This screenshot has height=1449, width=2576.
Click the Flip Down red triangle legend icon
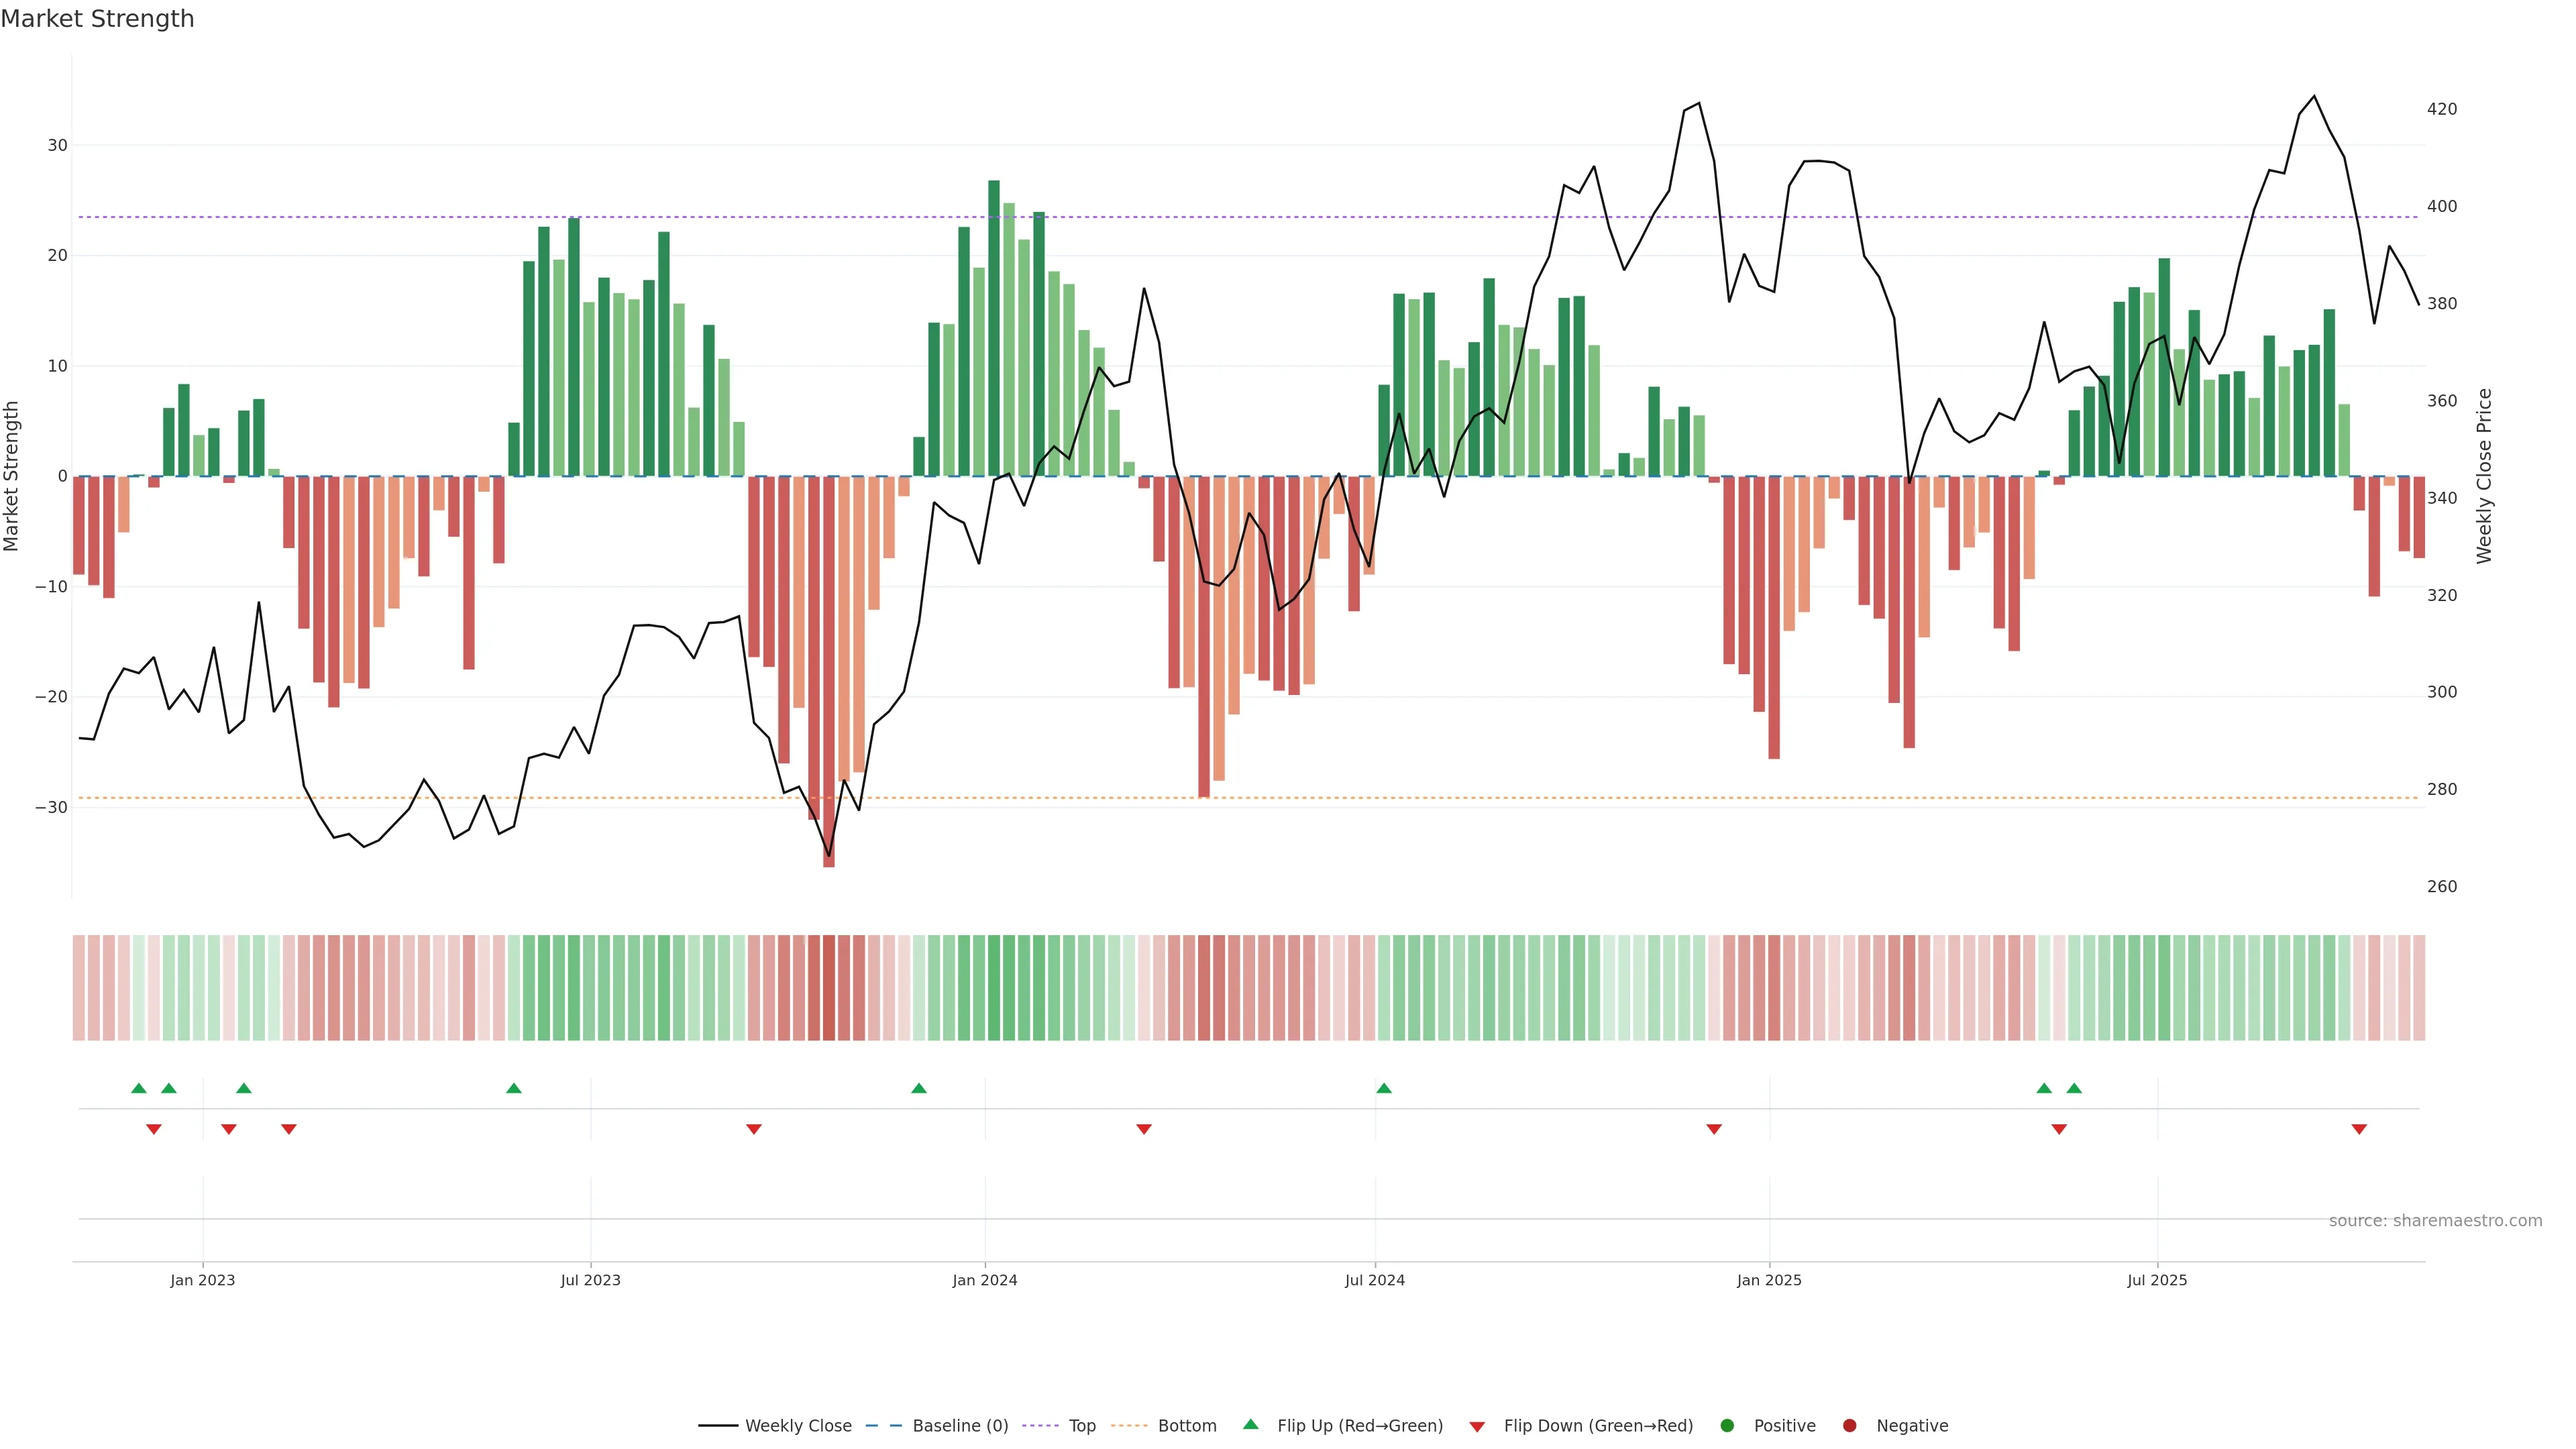[x=1477, y=1426]
